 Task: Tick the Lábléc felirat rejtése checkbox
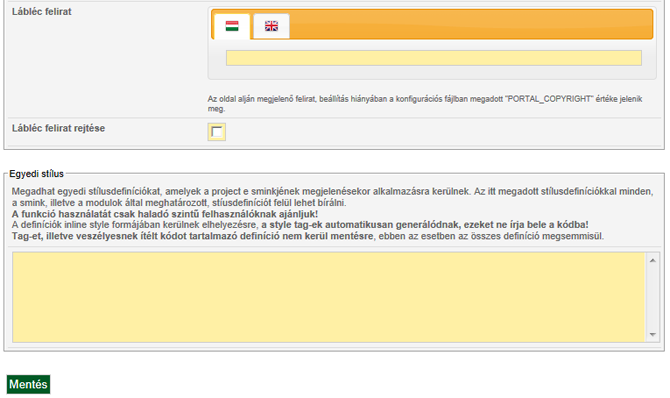[217, 132]
